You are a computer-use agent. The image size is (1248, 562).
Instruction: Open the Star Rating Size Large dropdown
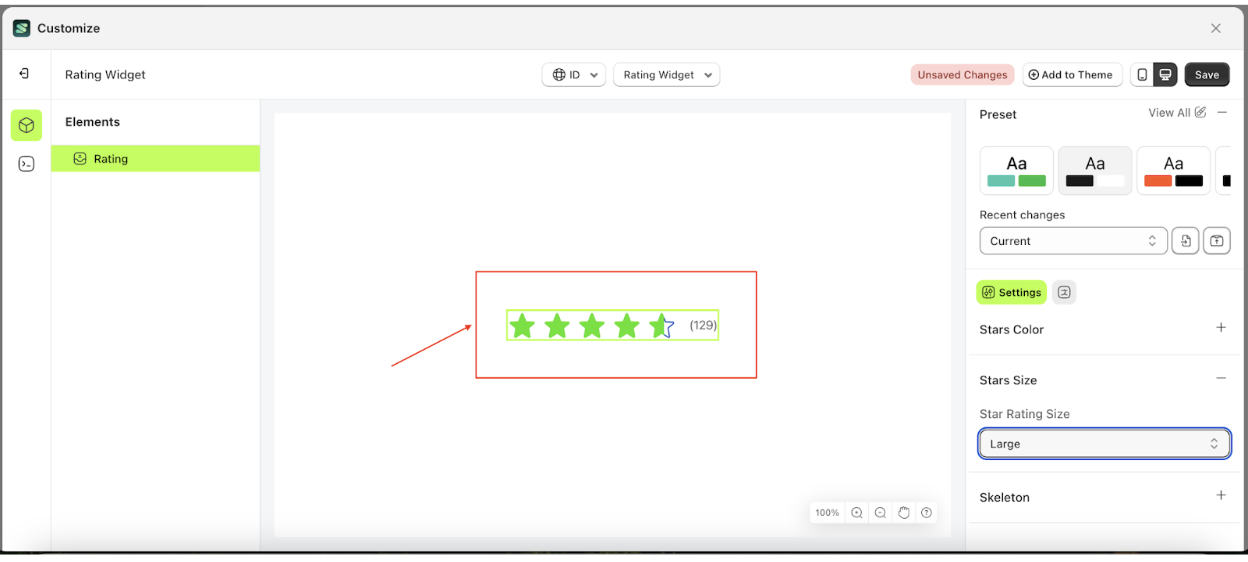coord(1104,444)
